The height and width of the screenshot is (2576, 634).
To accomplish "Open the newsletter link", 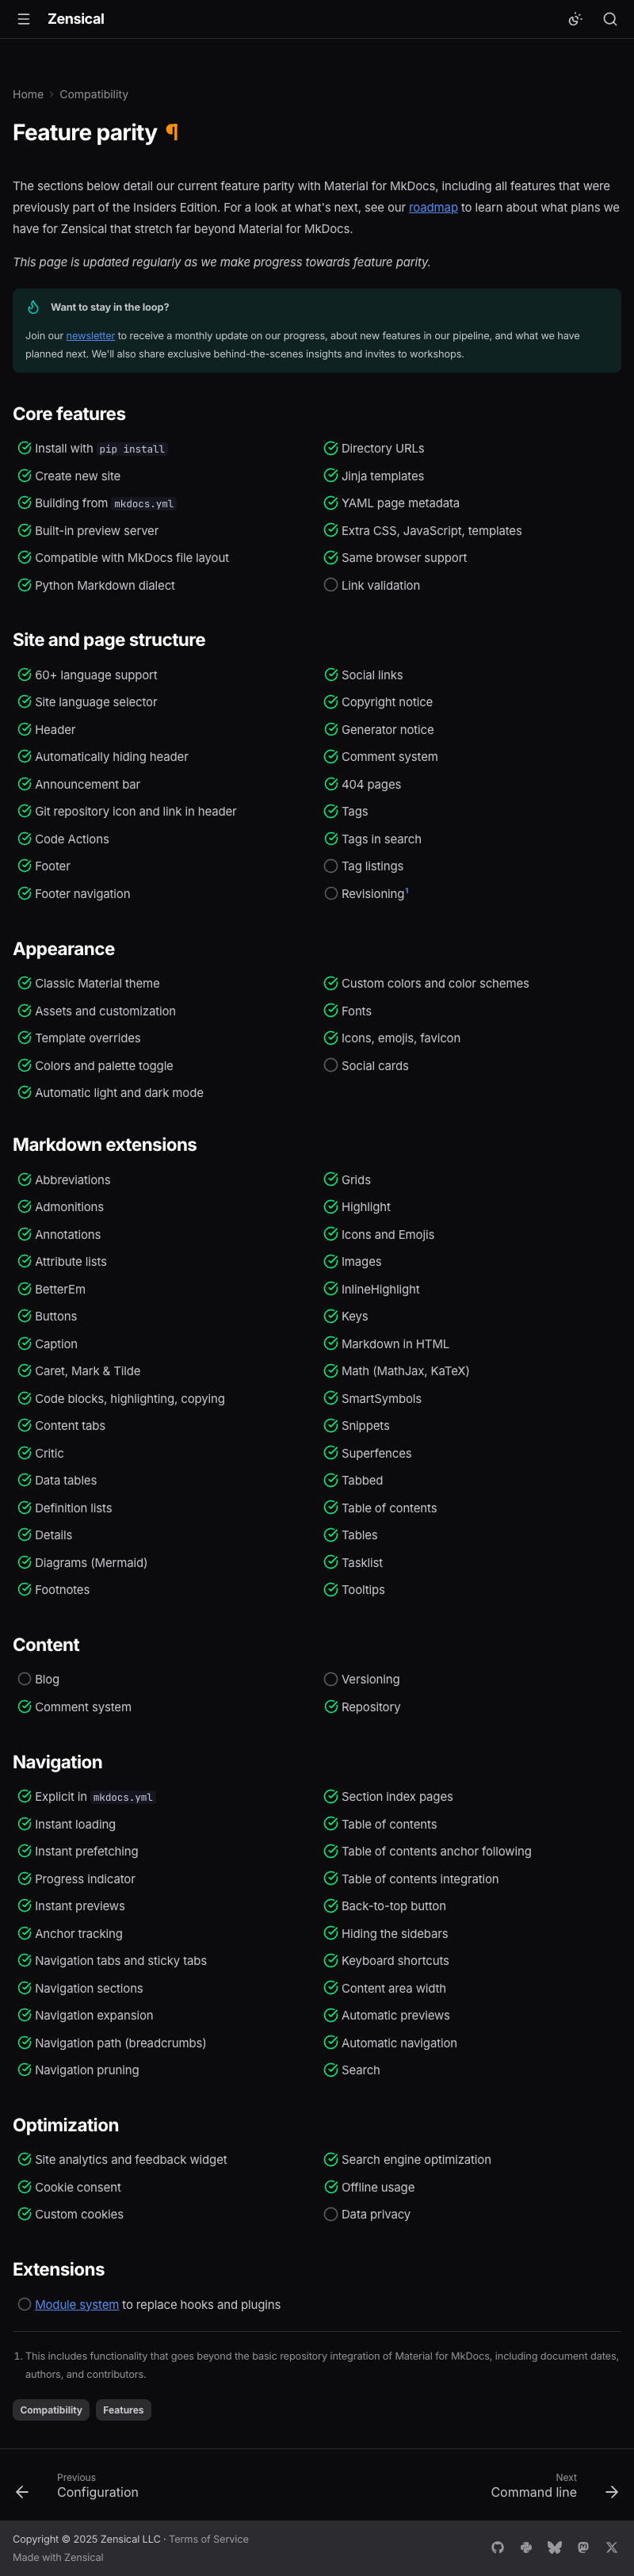I will point(90,336).
